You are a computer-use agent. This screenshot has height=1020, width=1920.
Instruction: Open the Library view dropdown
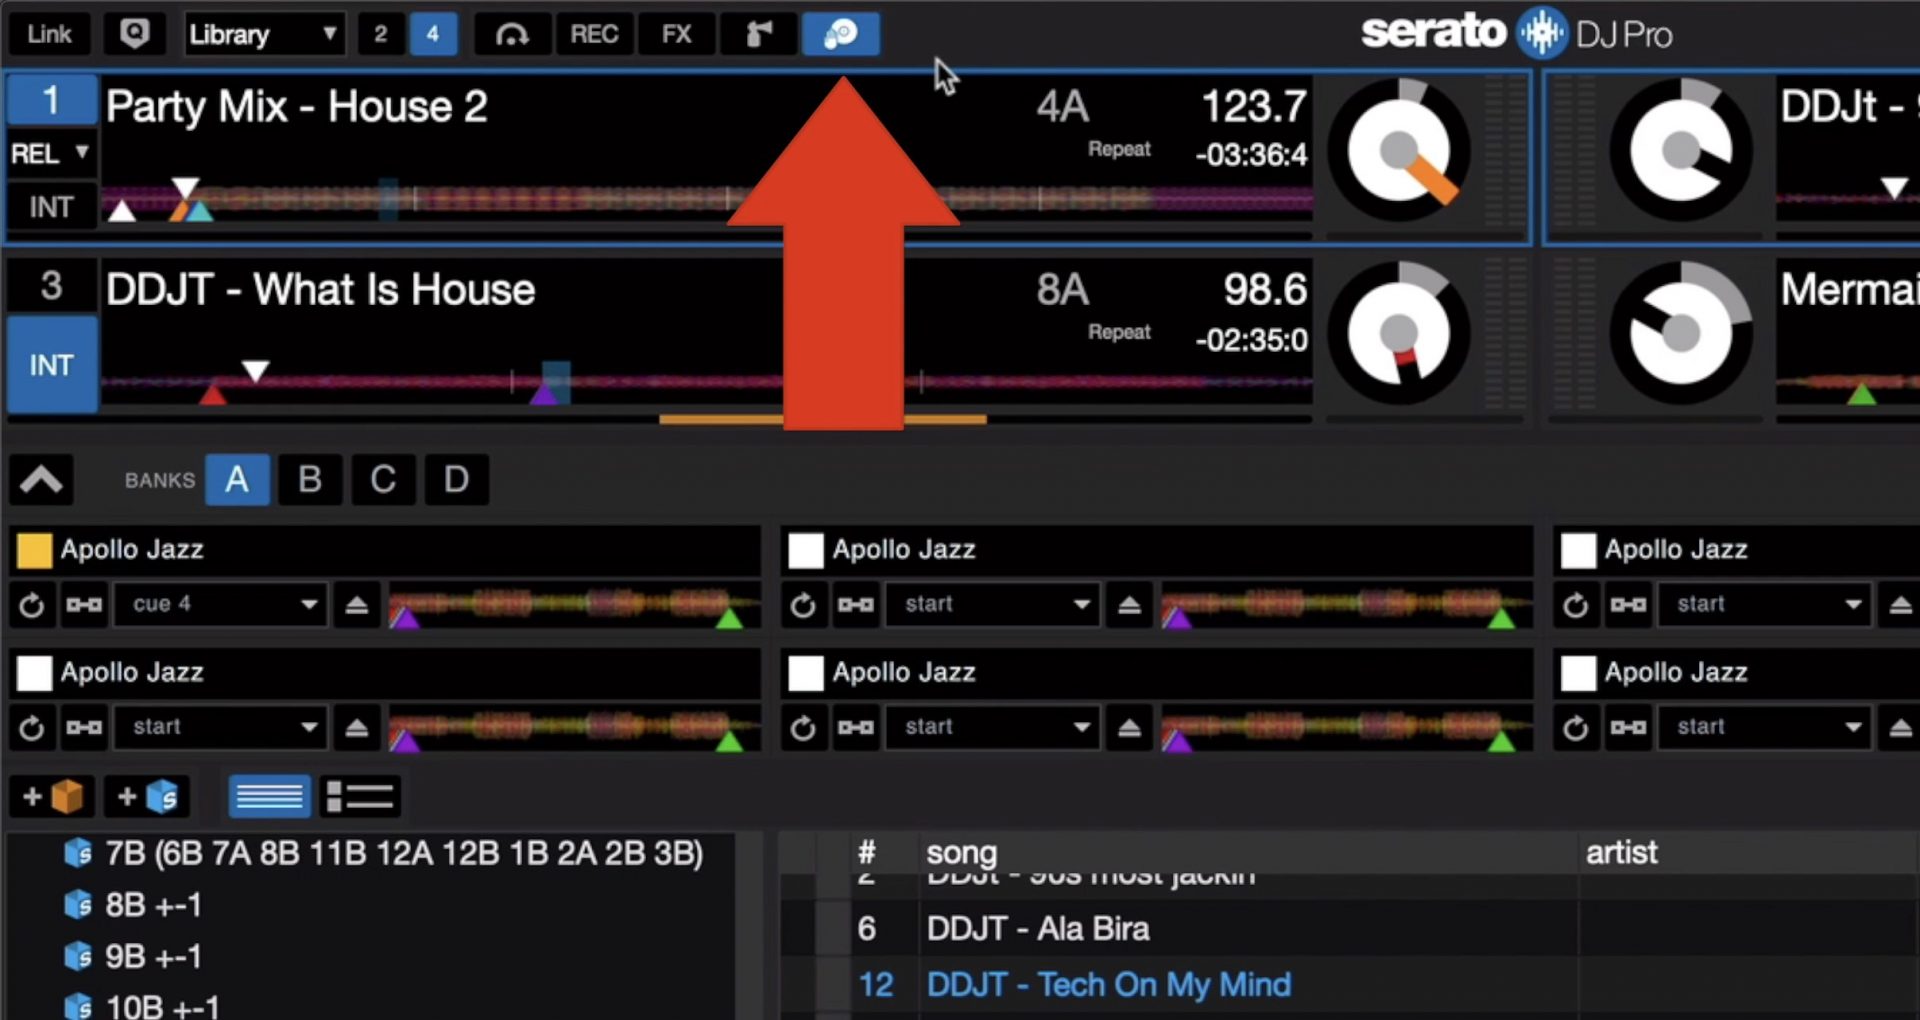point(263,34)
